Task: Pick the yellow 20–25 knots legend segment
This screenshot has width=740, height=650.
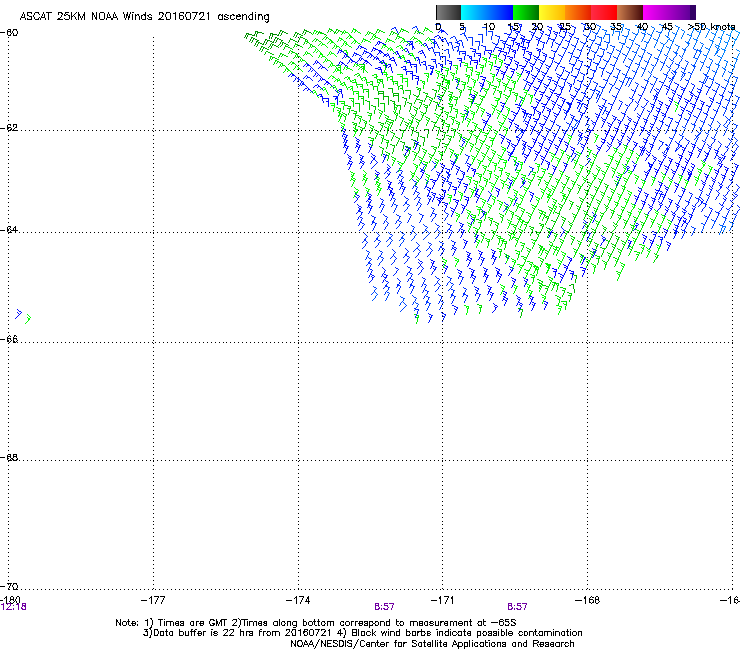Action: tap(552, 12)
